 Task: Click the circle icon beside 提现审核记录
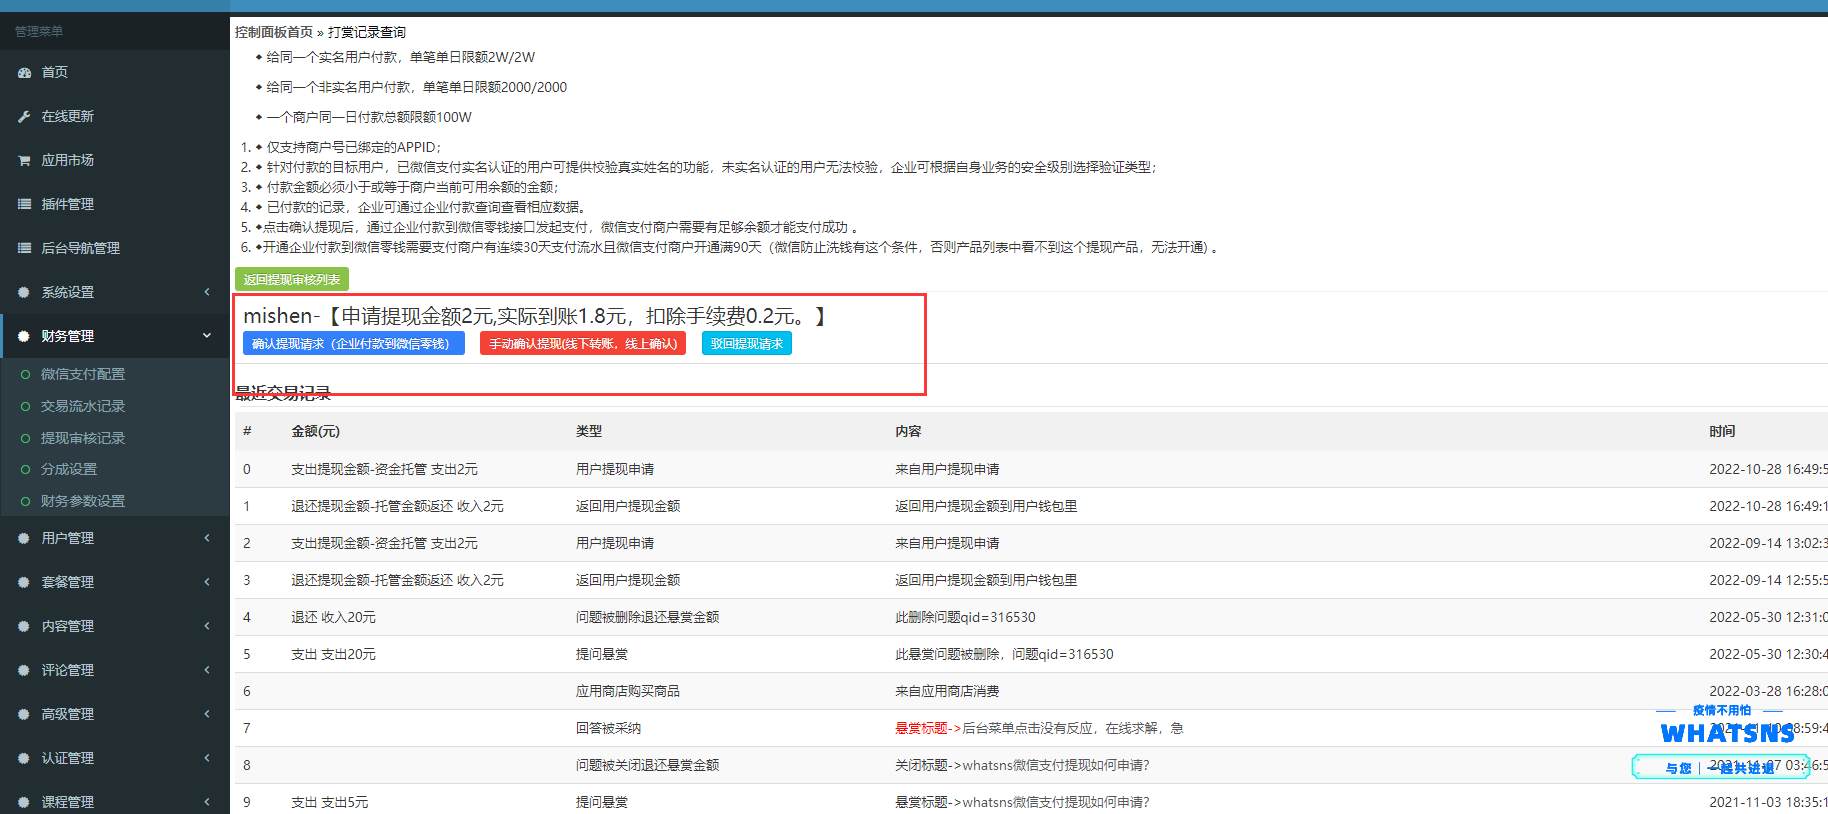click(26, 438)
